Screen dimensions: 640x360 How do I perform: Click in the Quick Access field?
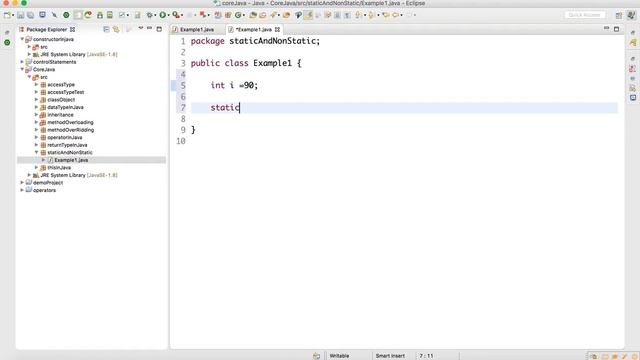pos(584,15)
